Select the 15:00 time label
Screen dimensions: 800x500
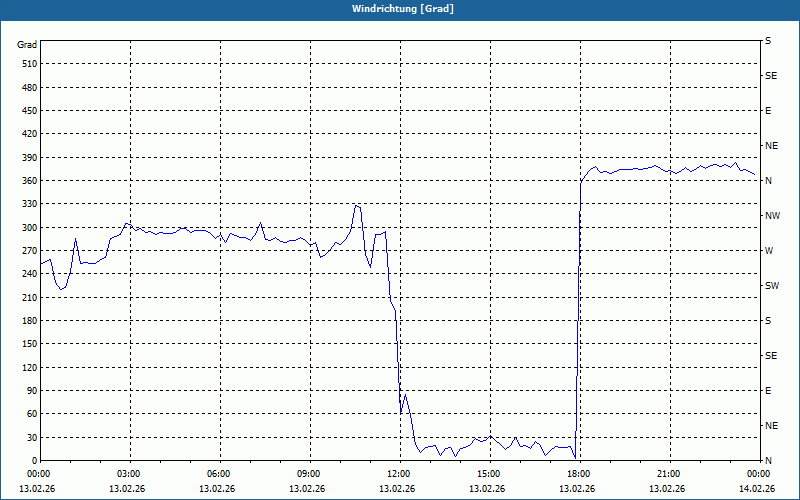click(487, 474)
